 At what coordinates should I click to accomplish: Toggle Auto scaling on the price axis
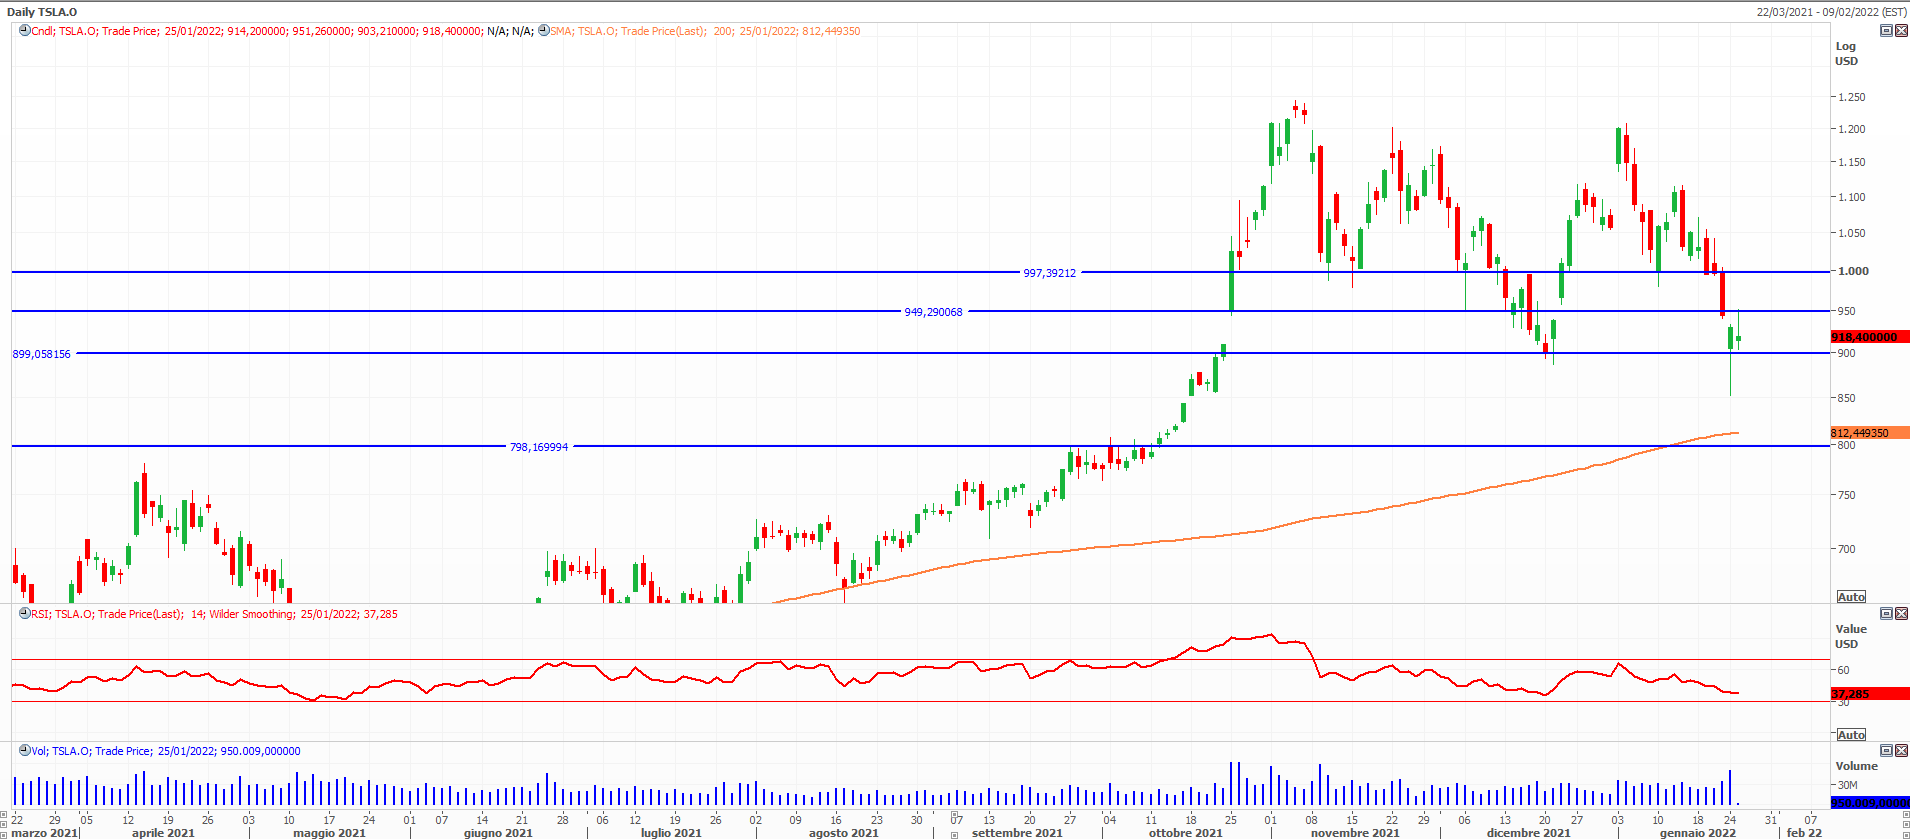(1851, 597)
